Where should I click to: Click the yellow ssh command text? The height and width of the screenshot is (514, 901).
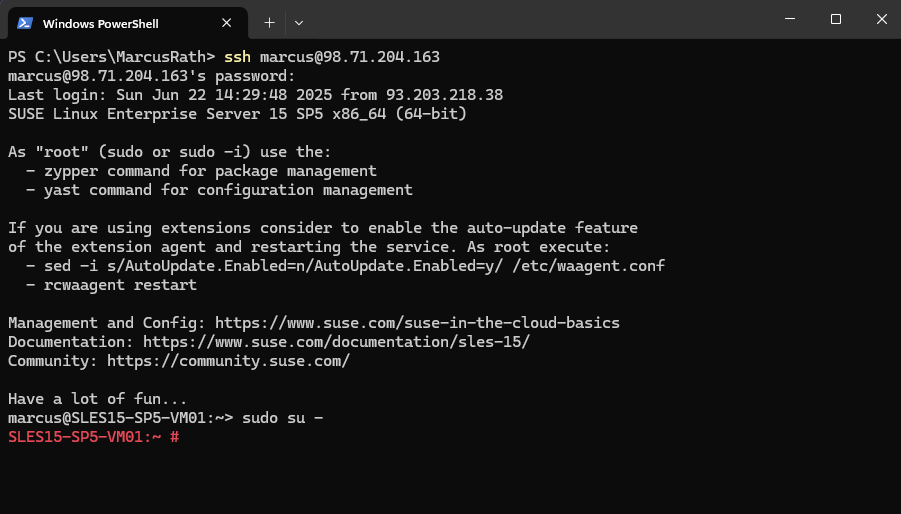coord(237,57)
